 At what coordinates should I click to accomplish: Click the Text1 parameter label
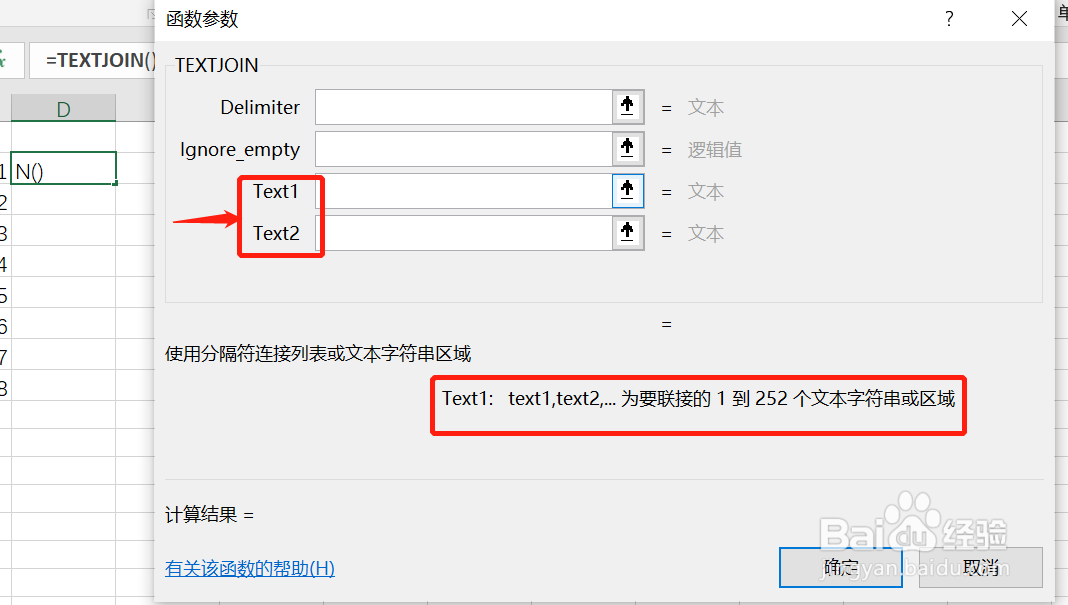[276, 191]
